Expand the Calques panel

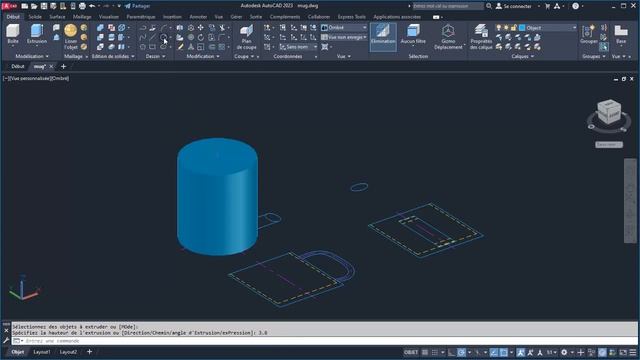coord(523,56)
